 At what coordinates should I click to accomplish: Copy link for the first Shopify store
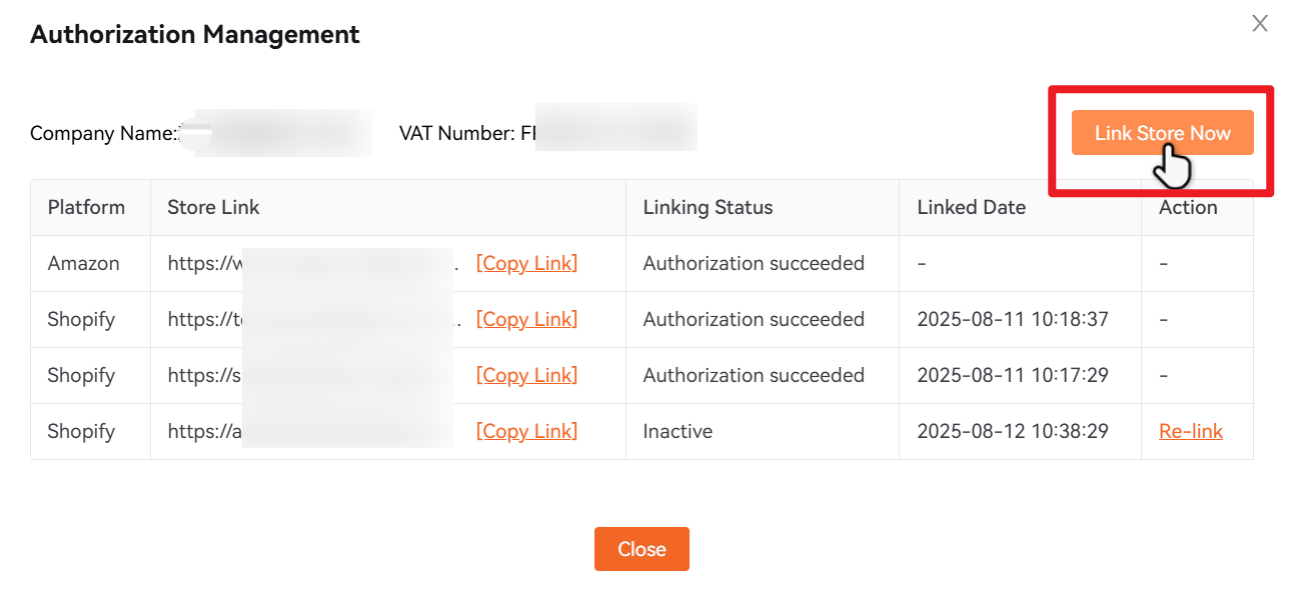coord(527,319)
